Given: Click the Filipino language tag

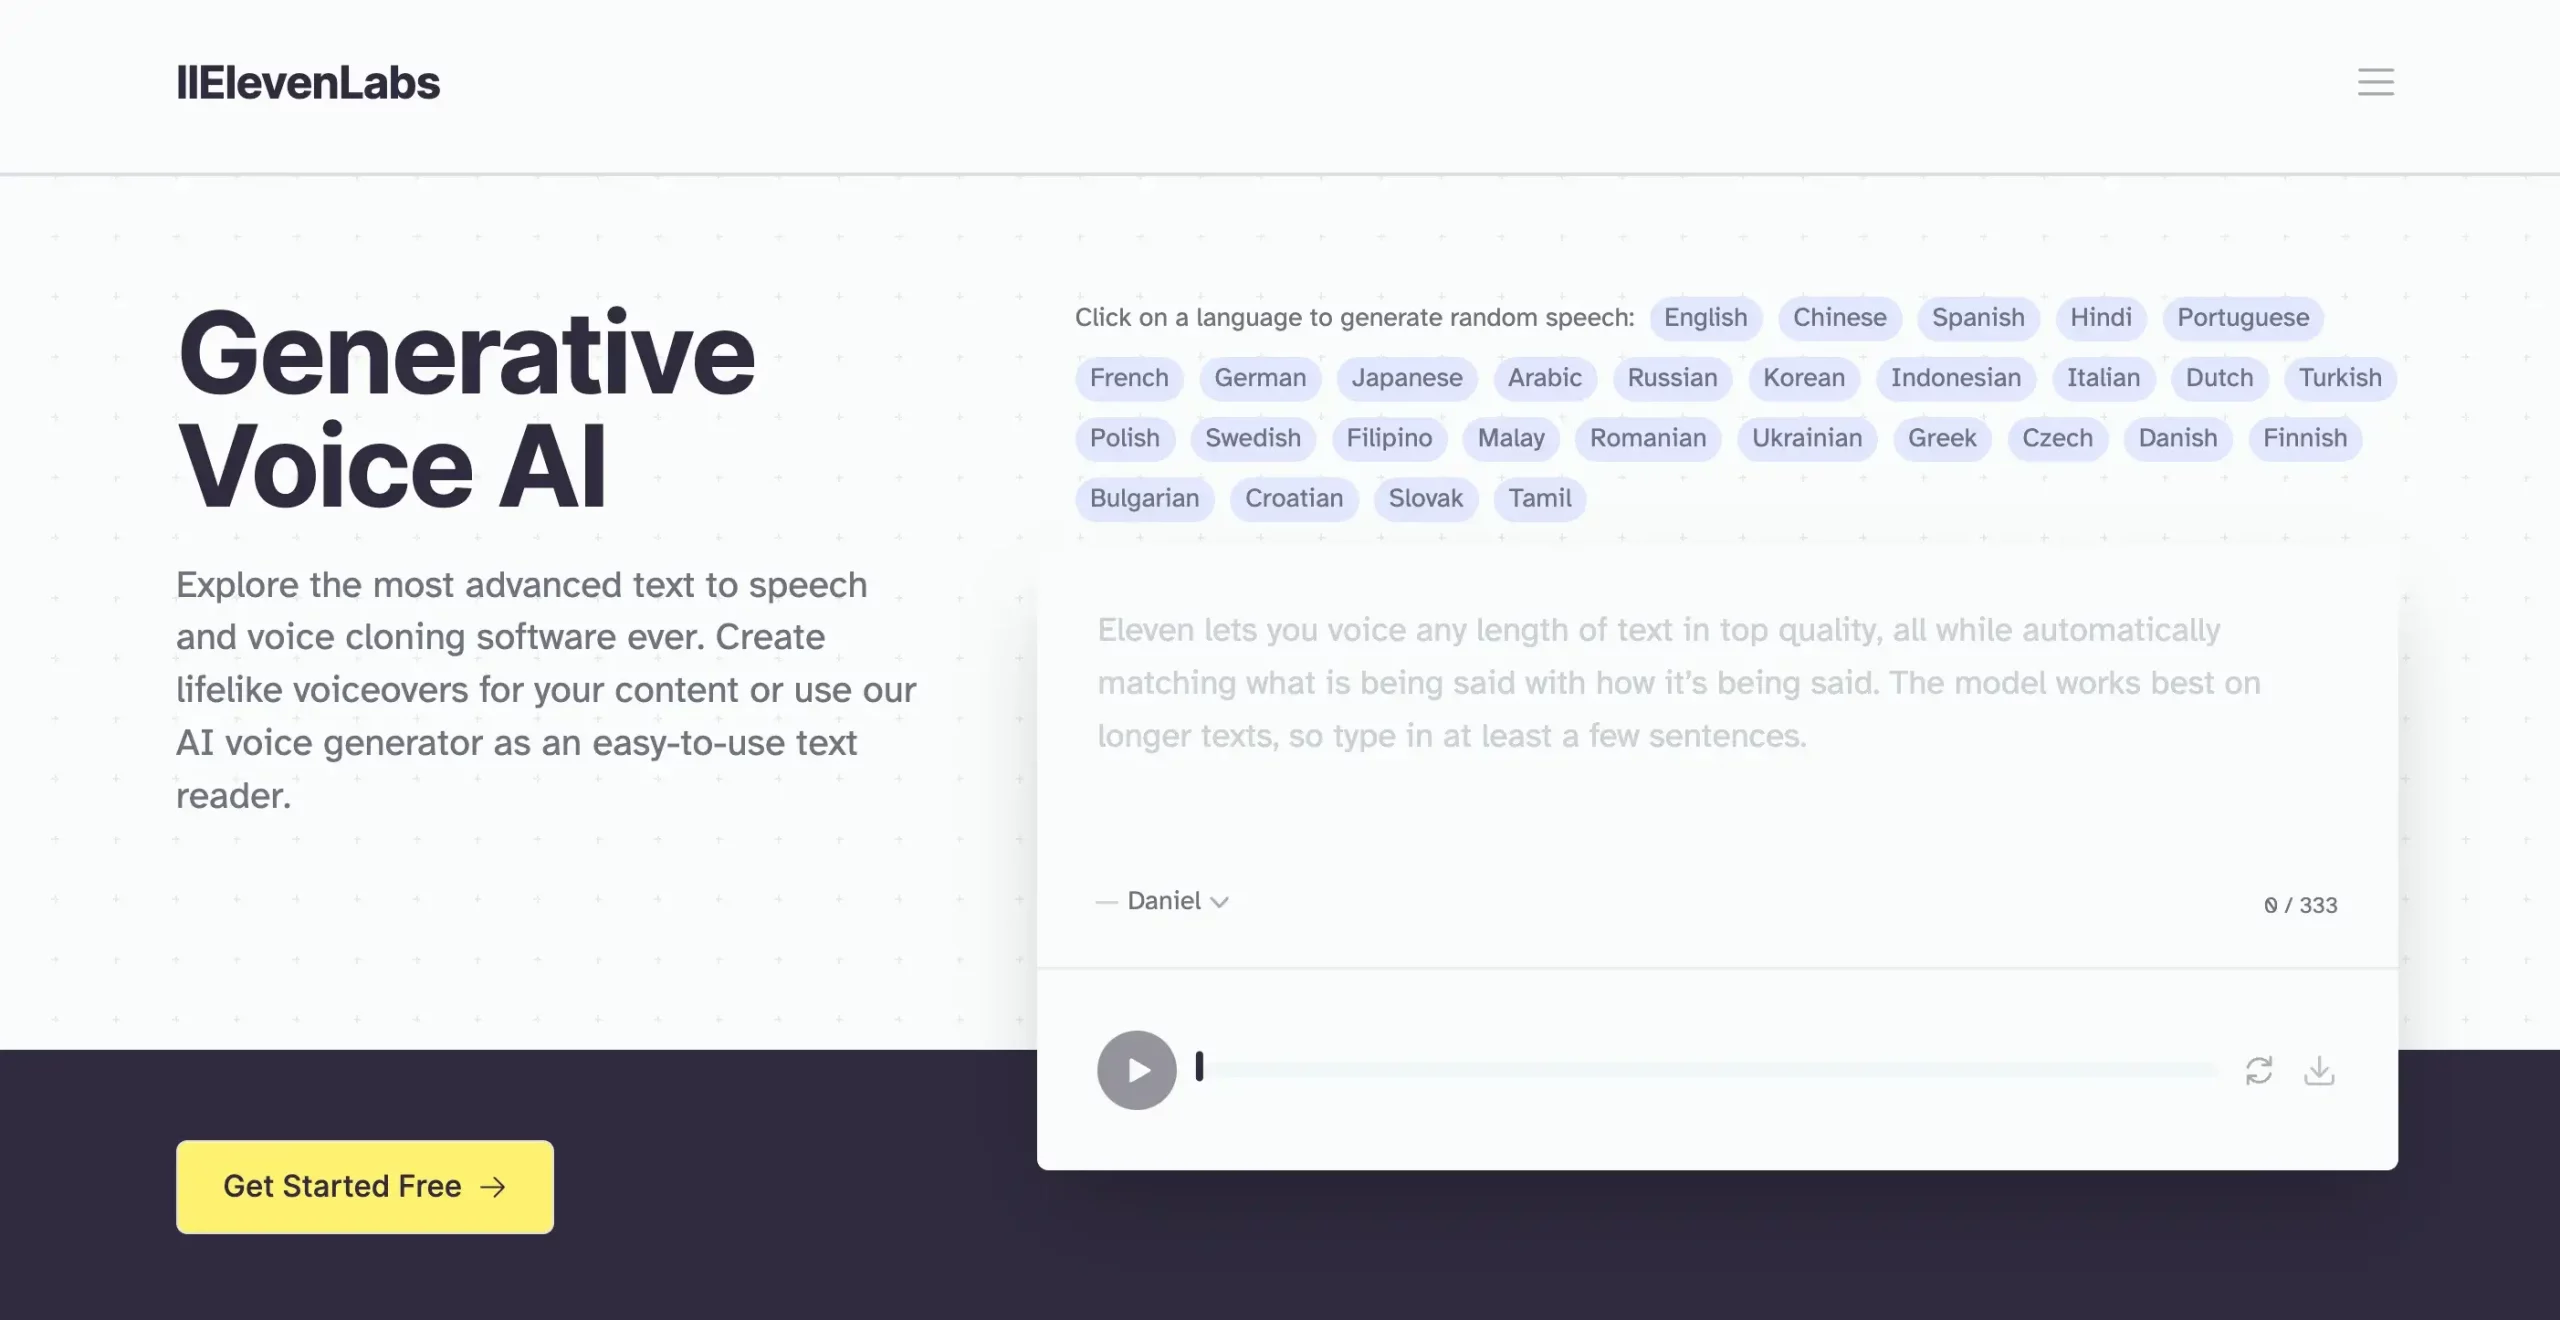Looking at the screenshot, I should (x=1389, y=438).
